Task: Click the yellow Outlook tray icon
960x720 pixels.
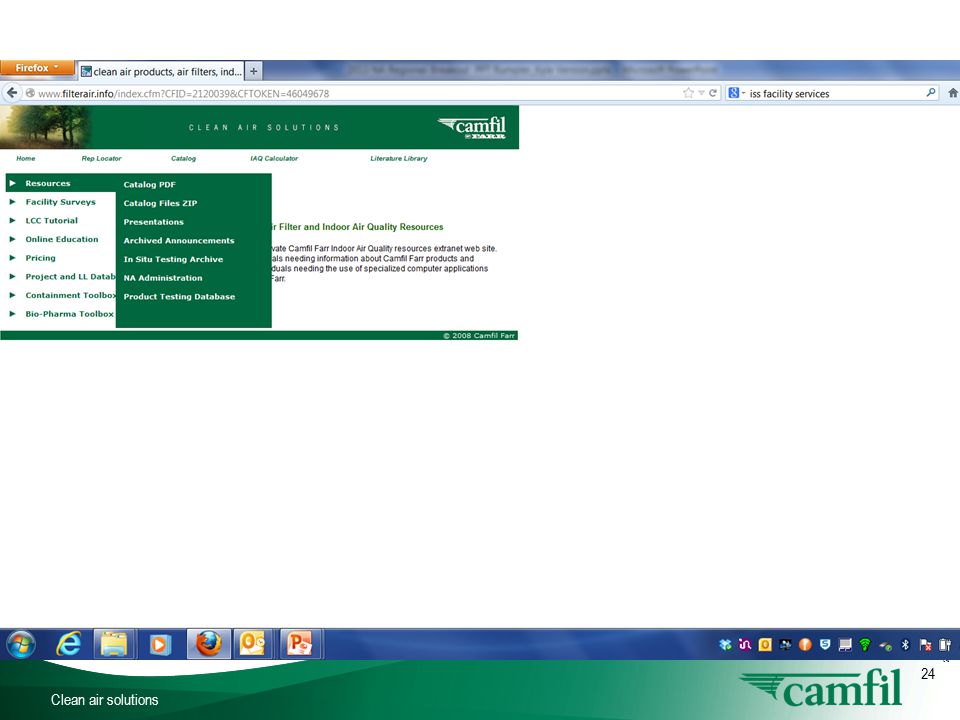Action: [765, 644]
